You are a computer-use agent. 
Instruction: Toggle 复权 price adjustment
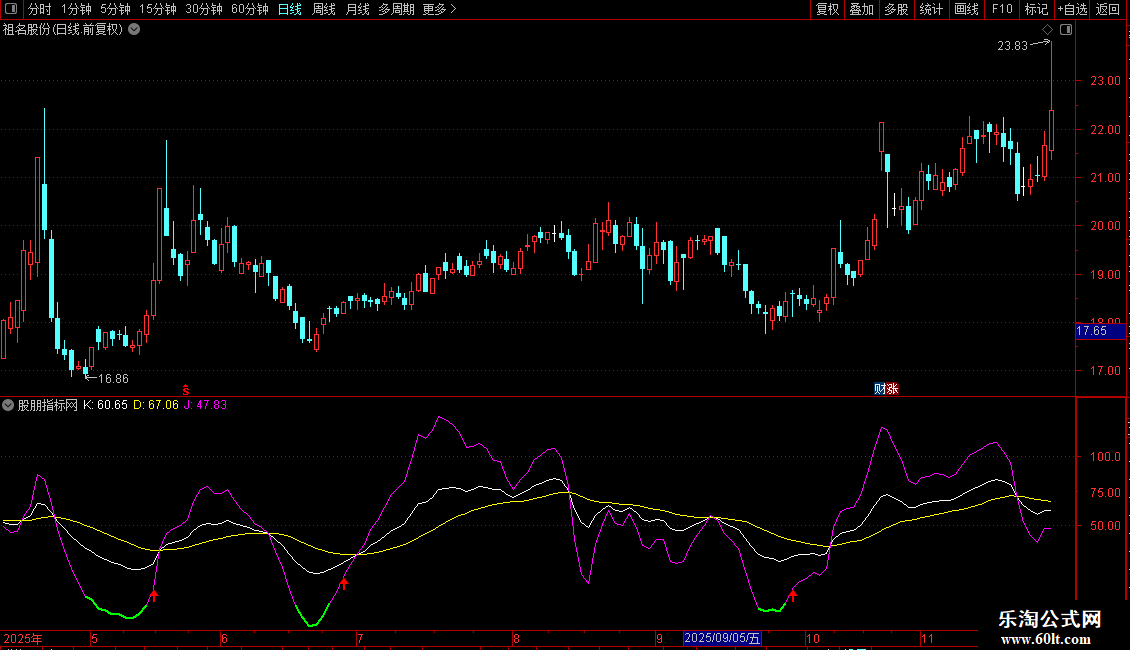[x=827, y=9]
